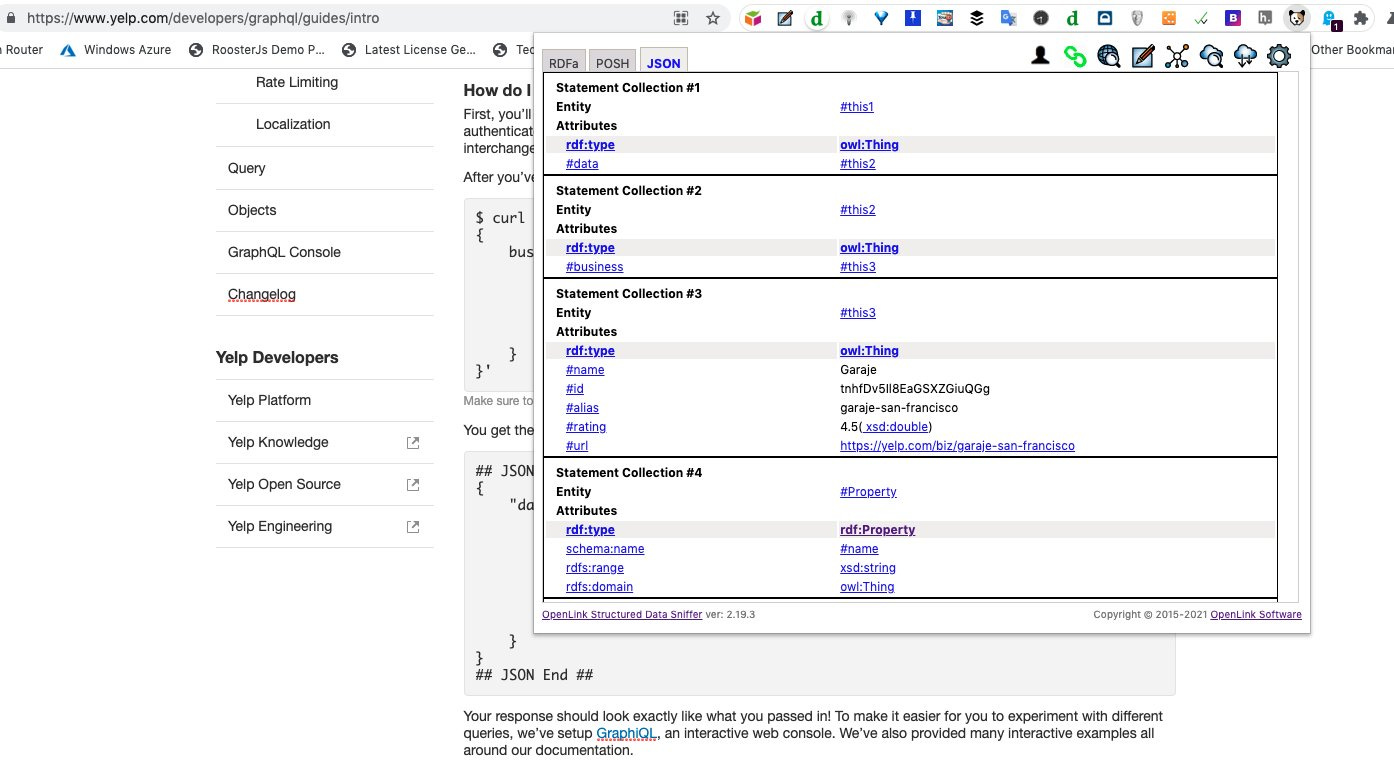Open GraphQL Console in sidebar
Image resolution: width=1394 pixels, height=780 pixels.
tap(284, 252)
